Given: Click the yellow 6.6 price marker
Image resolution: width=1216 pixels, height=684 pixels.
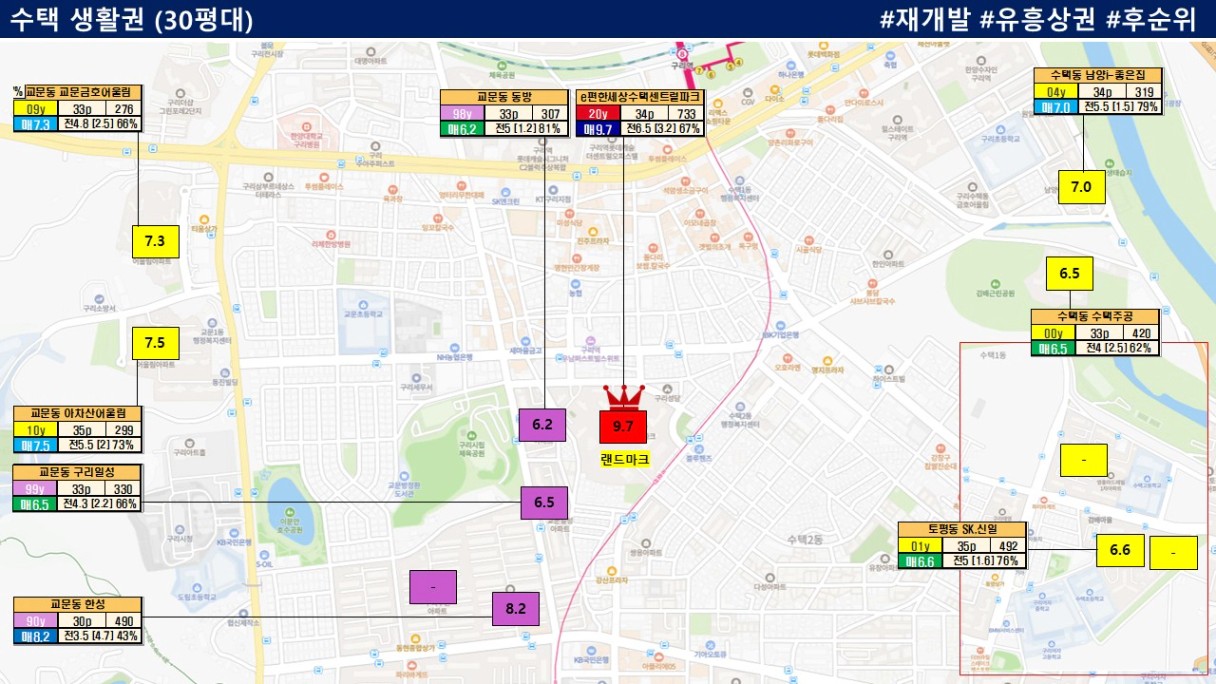Looking at the screenshot, I should click(1120, 551).
